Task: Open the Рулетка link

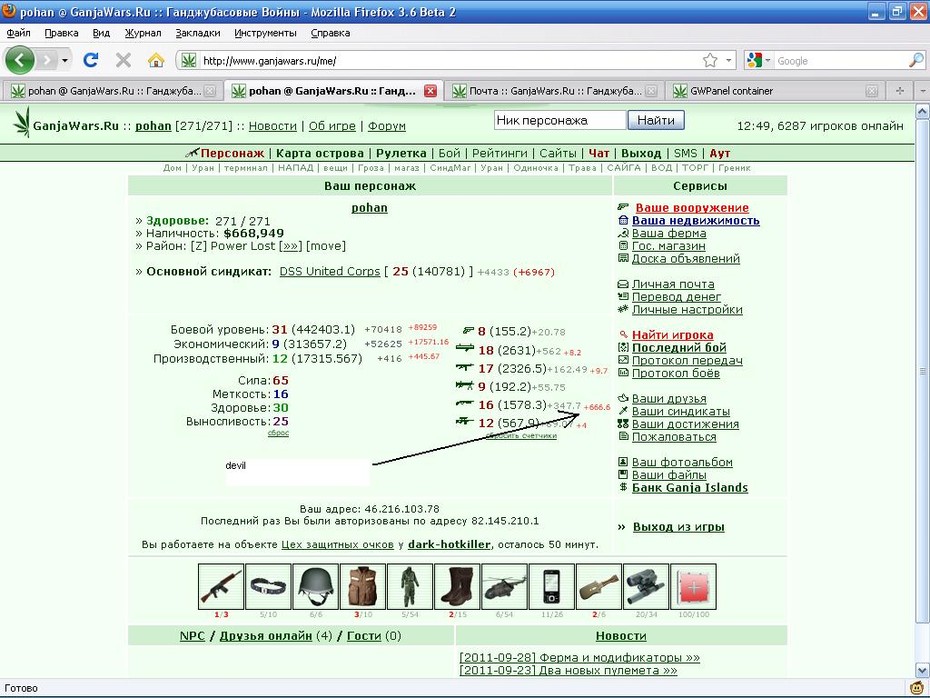Action: pos(401,153)
